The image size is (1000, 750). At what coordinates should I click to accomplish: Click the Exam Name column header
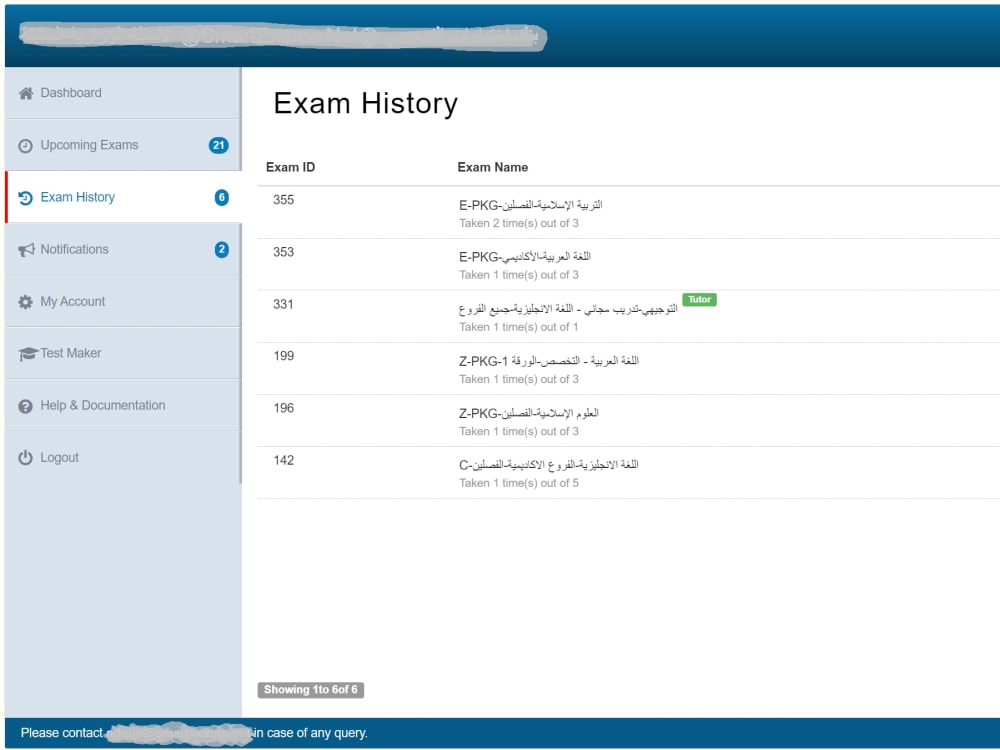pos(492,167)
